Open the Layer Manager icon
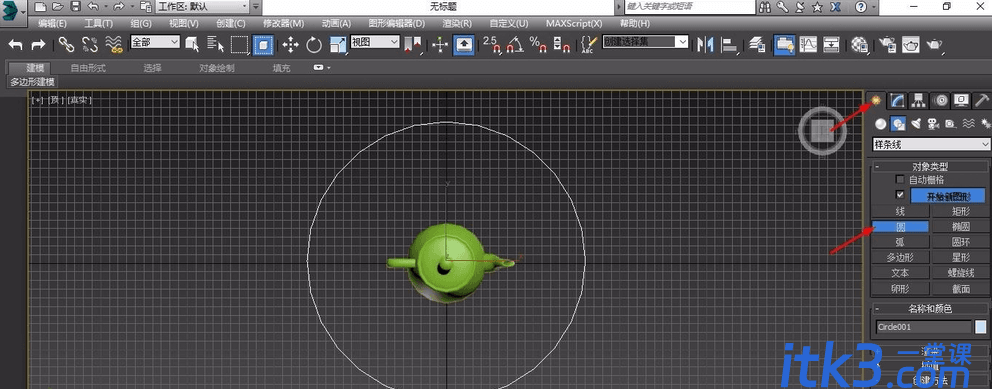Viewport: 992px width, 389px height. tap(757, 44)
